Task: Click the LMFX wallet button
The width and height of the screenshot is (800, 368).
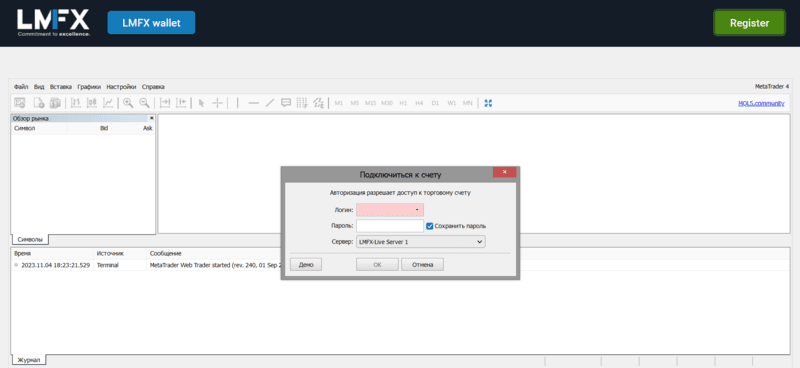Action: coord(151,22)
